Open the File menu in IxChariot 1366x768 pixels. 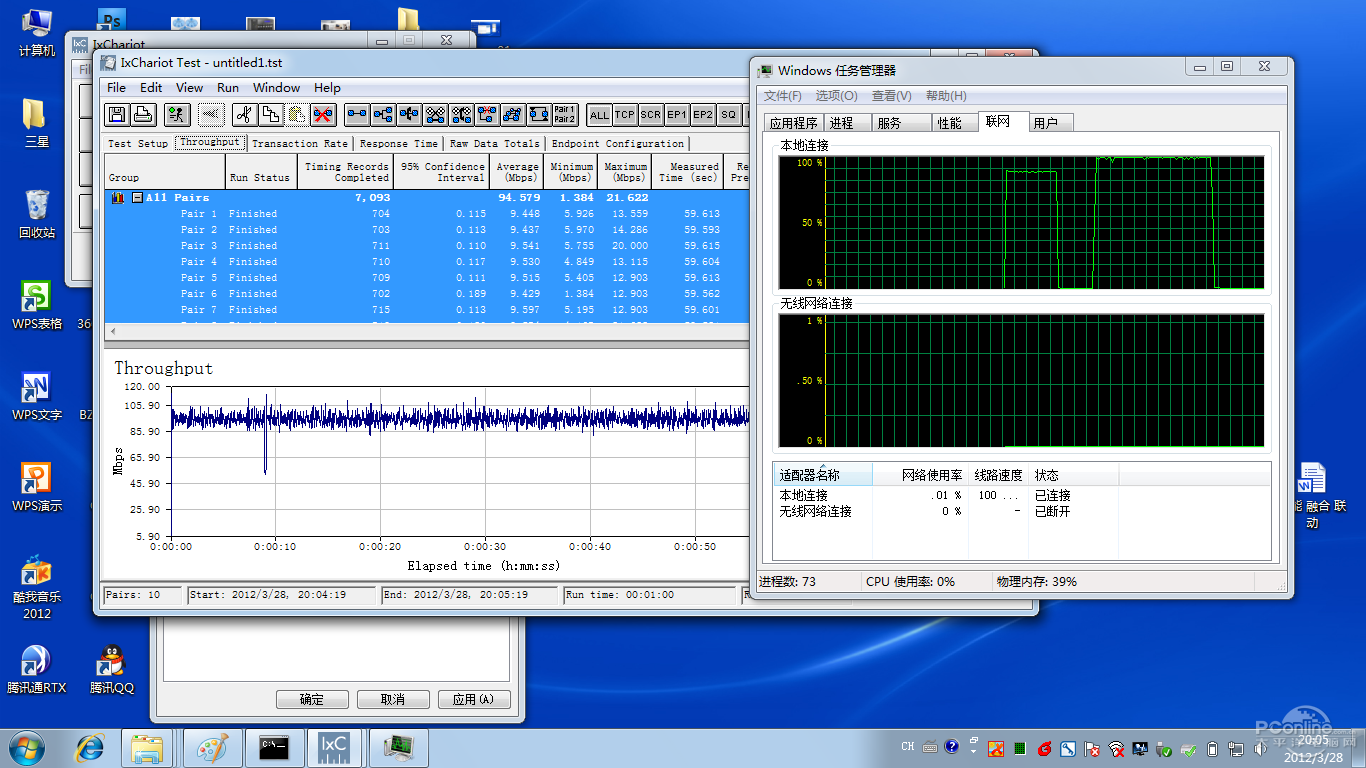[x=117, y=87]
